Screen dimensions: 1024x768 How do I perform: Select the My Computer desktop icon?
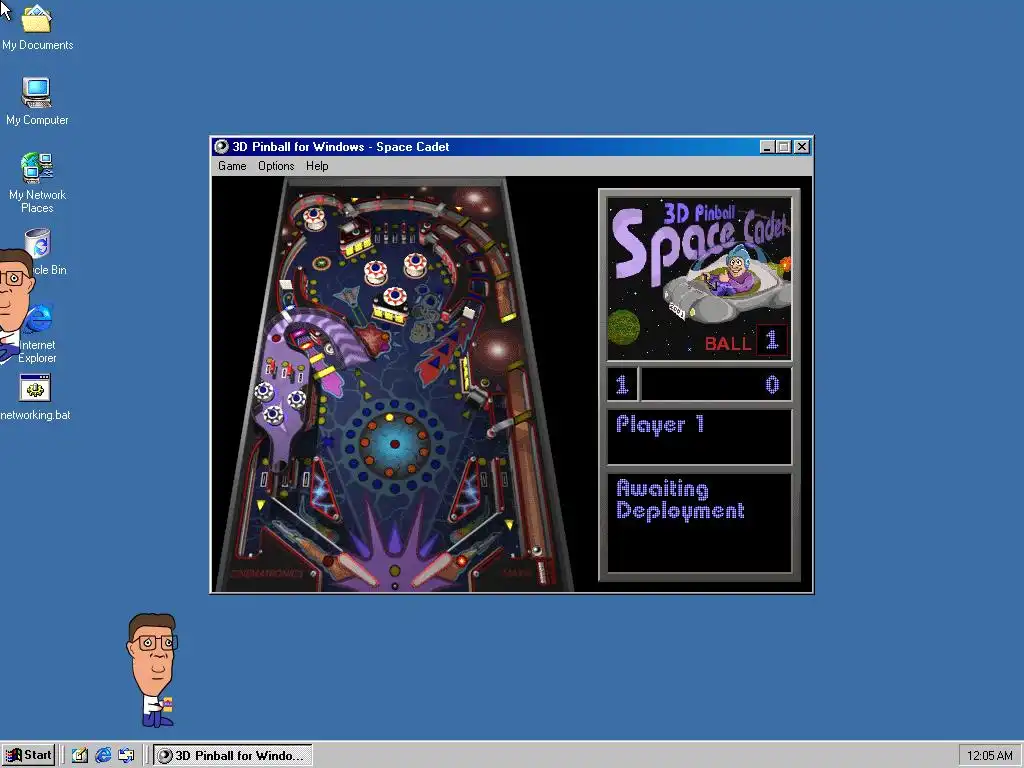37,102
